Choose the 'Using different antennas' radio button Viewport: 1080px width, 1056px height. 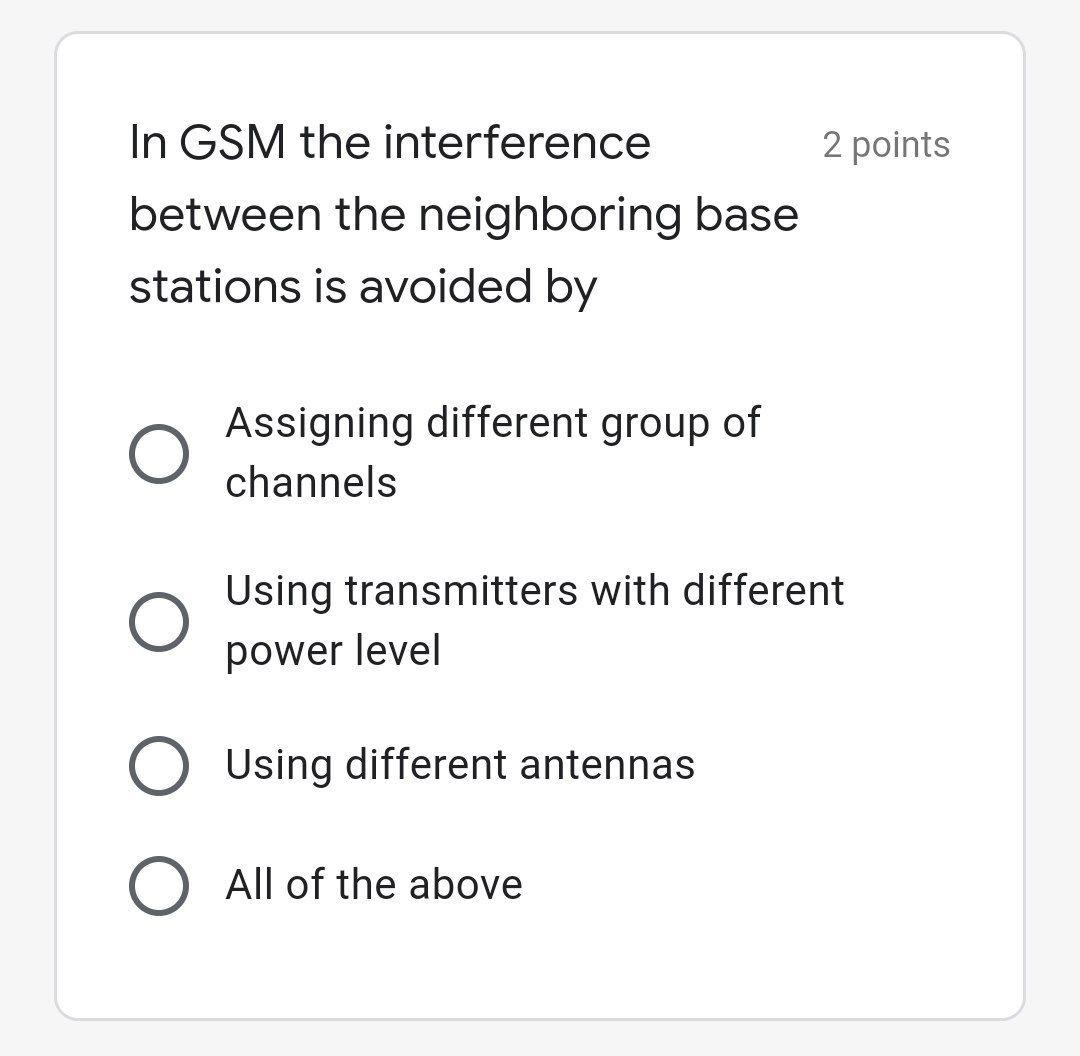tap(158, 765)
